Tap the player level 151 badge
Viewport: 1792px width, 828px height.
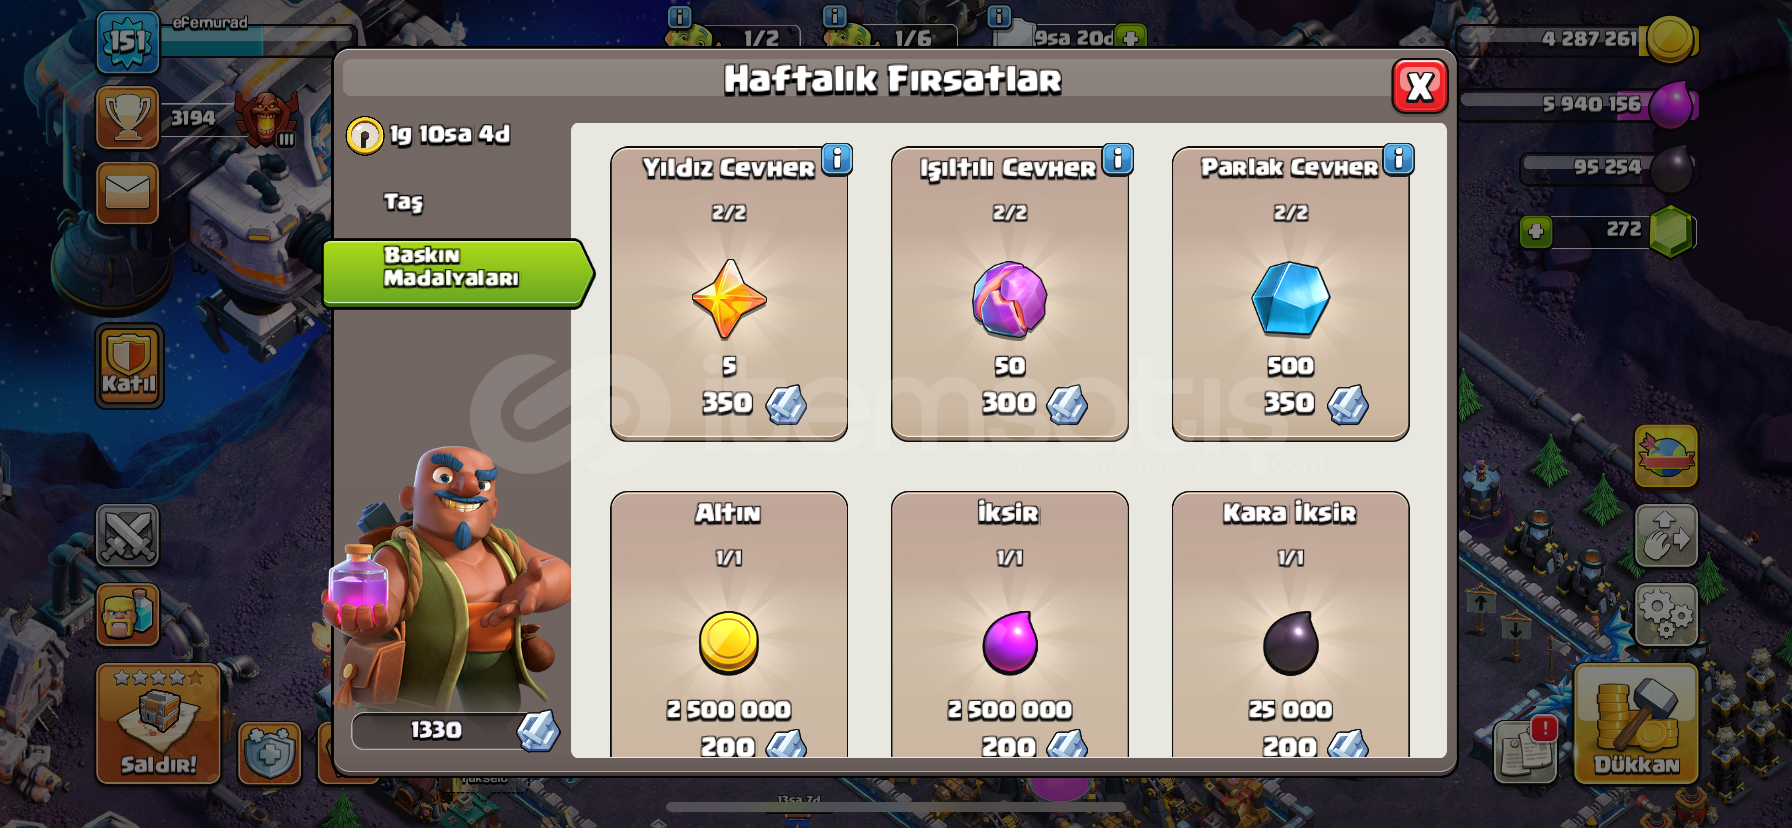click(x=128, y=42)
